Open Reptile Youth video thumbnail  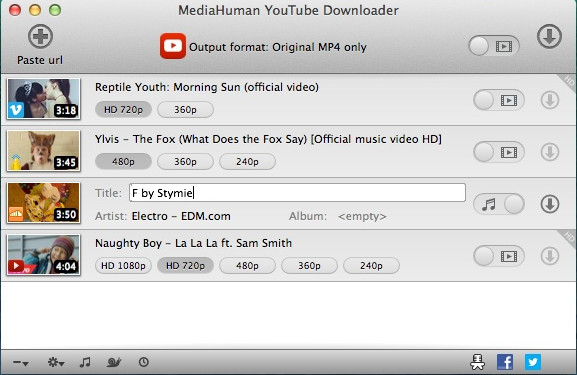tap(43, 99)
